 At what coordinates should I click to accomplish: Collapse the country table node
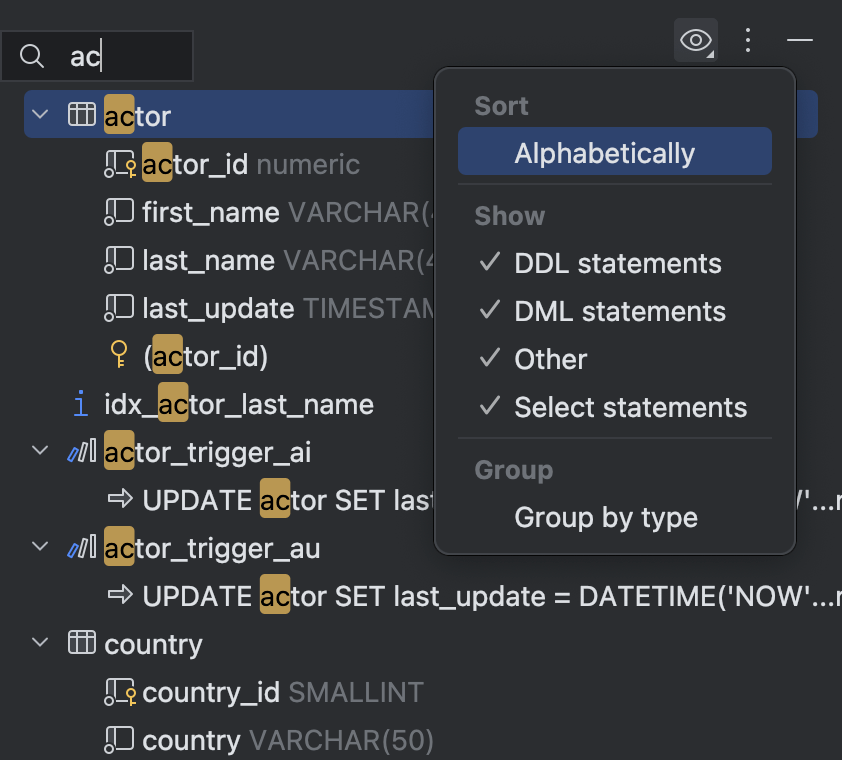pos(39,644)
